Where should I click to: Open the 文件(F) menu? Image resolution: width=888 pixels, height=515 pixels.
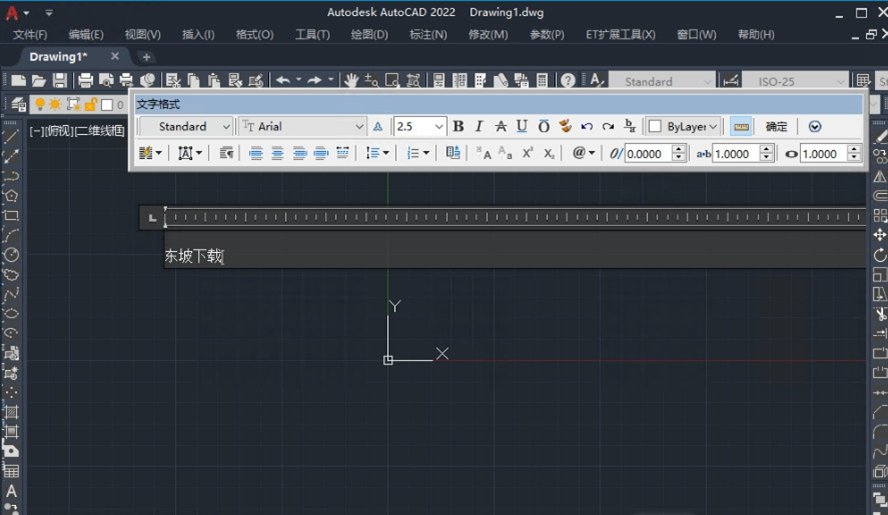(30, 35)
